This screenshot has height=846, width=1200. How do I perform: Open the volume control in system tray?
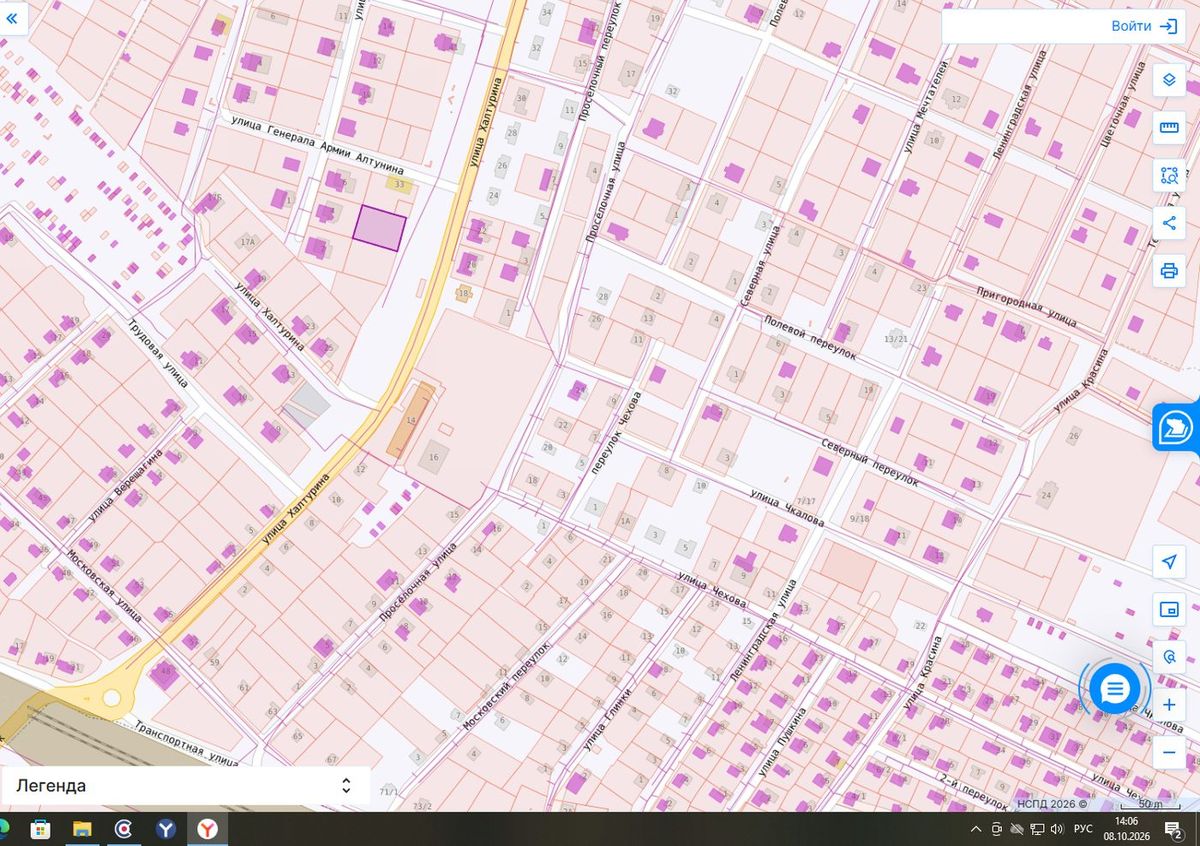pos(1057,829)
